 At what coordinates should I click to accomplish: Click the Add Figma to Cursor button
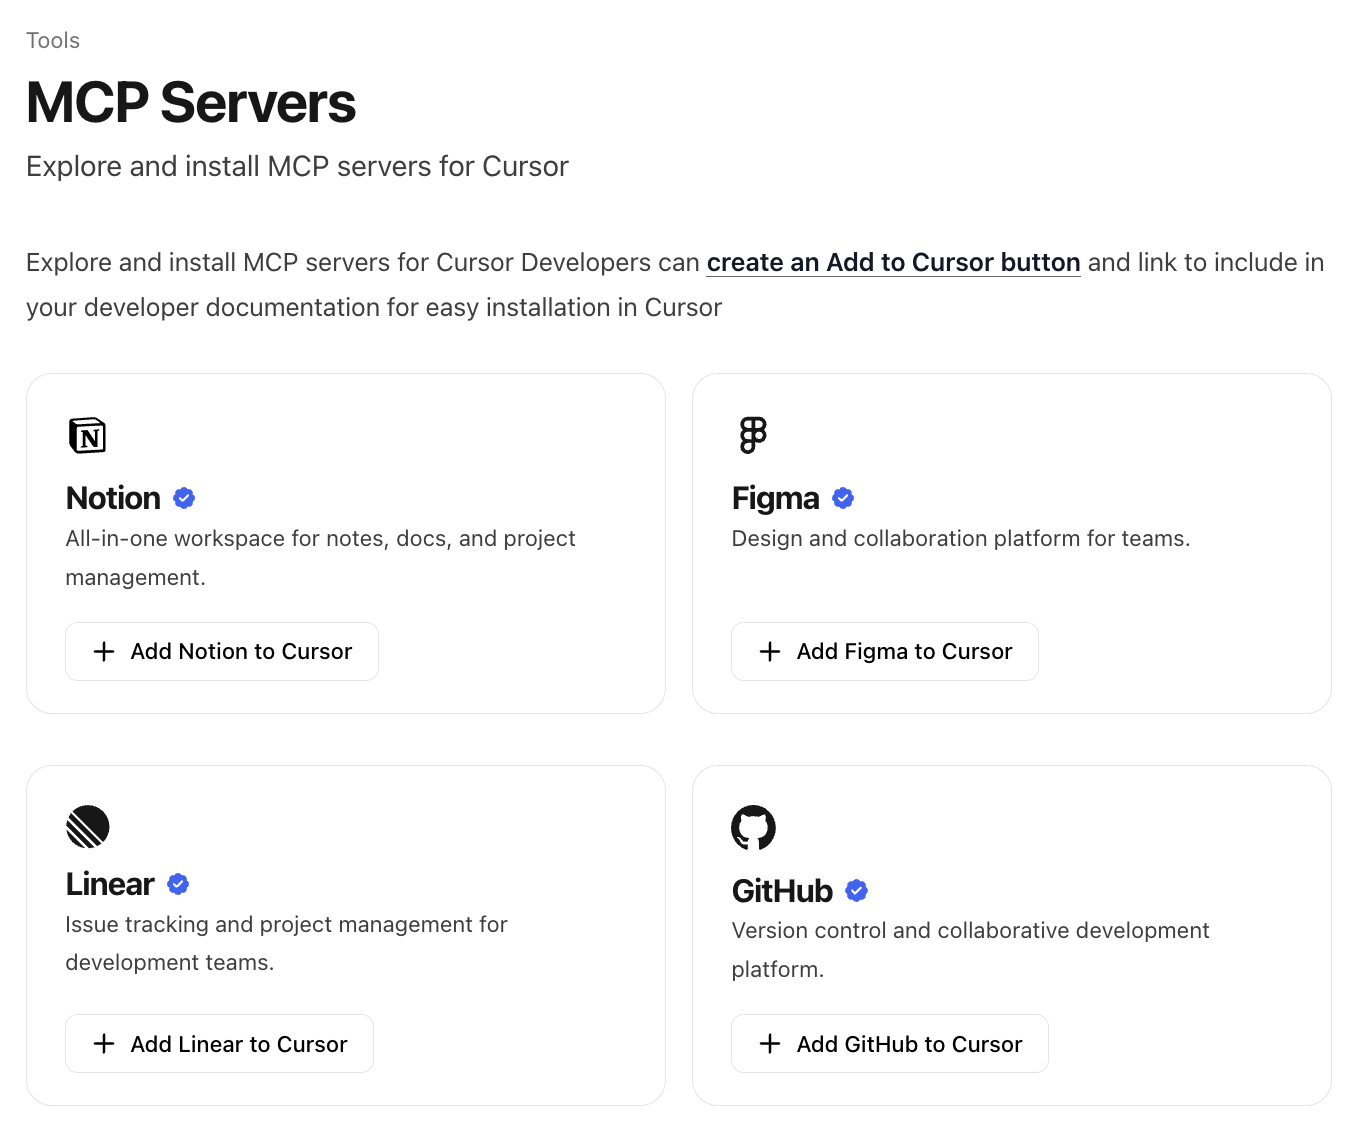click(885, 651)
